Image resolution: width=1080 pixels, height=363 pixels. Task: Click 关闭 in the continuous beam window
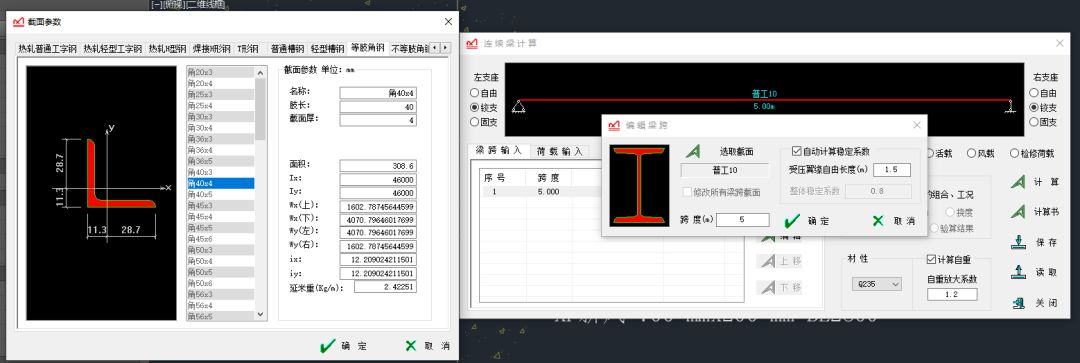tap(1035, 302)
